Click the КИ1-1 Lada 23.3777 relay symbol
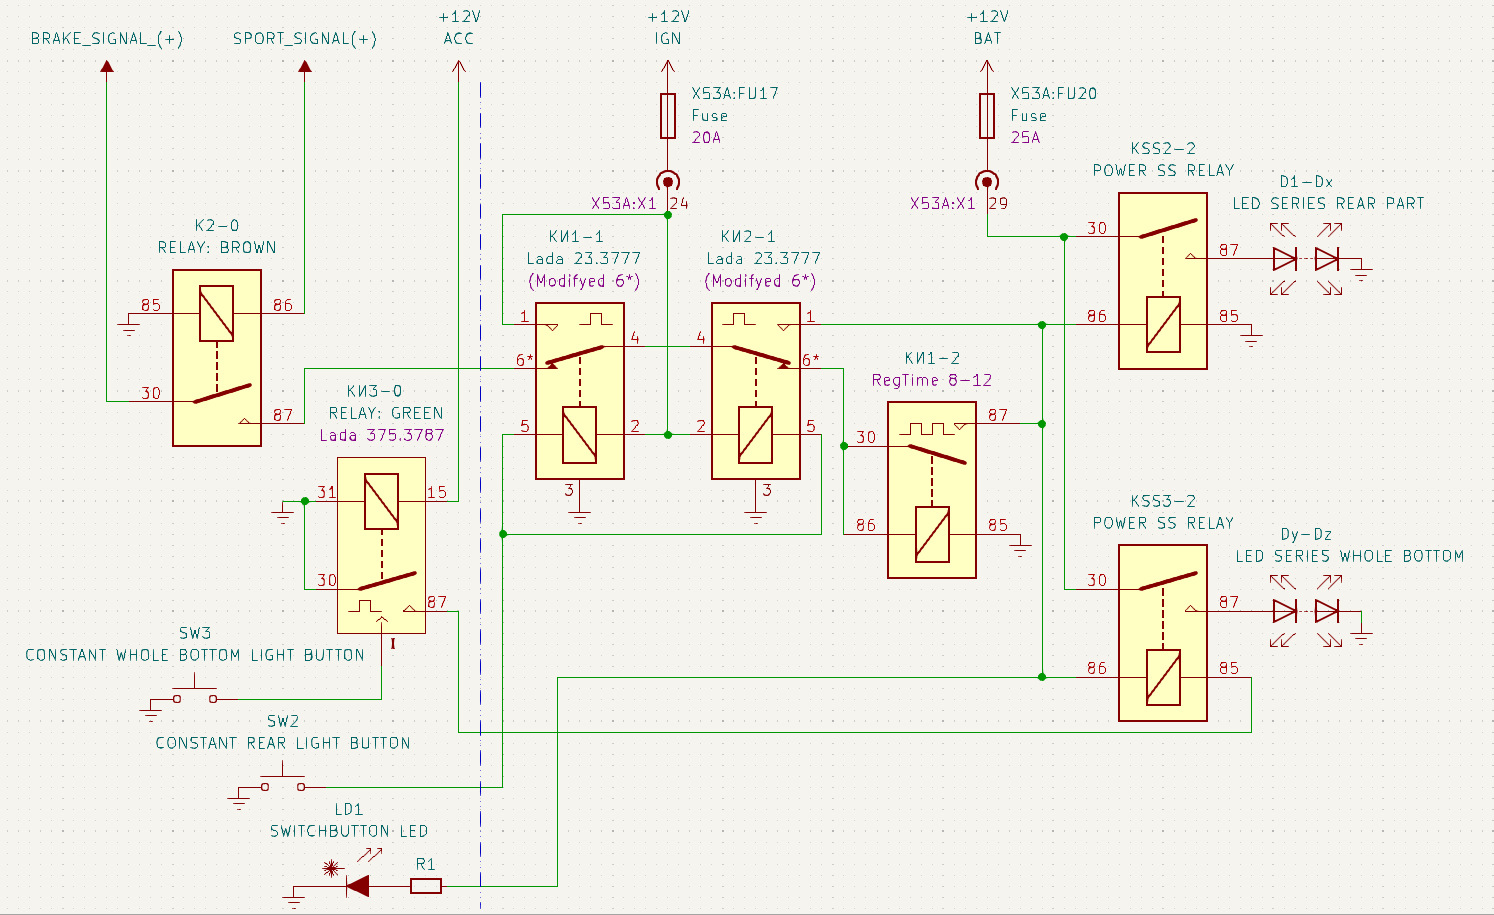The height and width of the screenshot is (915, 1494). (x=580, y=391)
